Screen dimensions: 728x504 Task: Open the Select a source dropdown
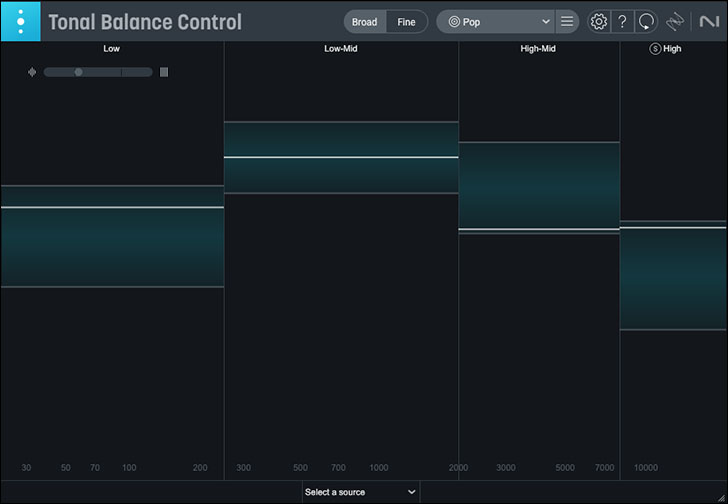click(361, 492)
